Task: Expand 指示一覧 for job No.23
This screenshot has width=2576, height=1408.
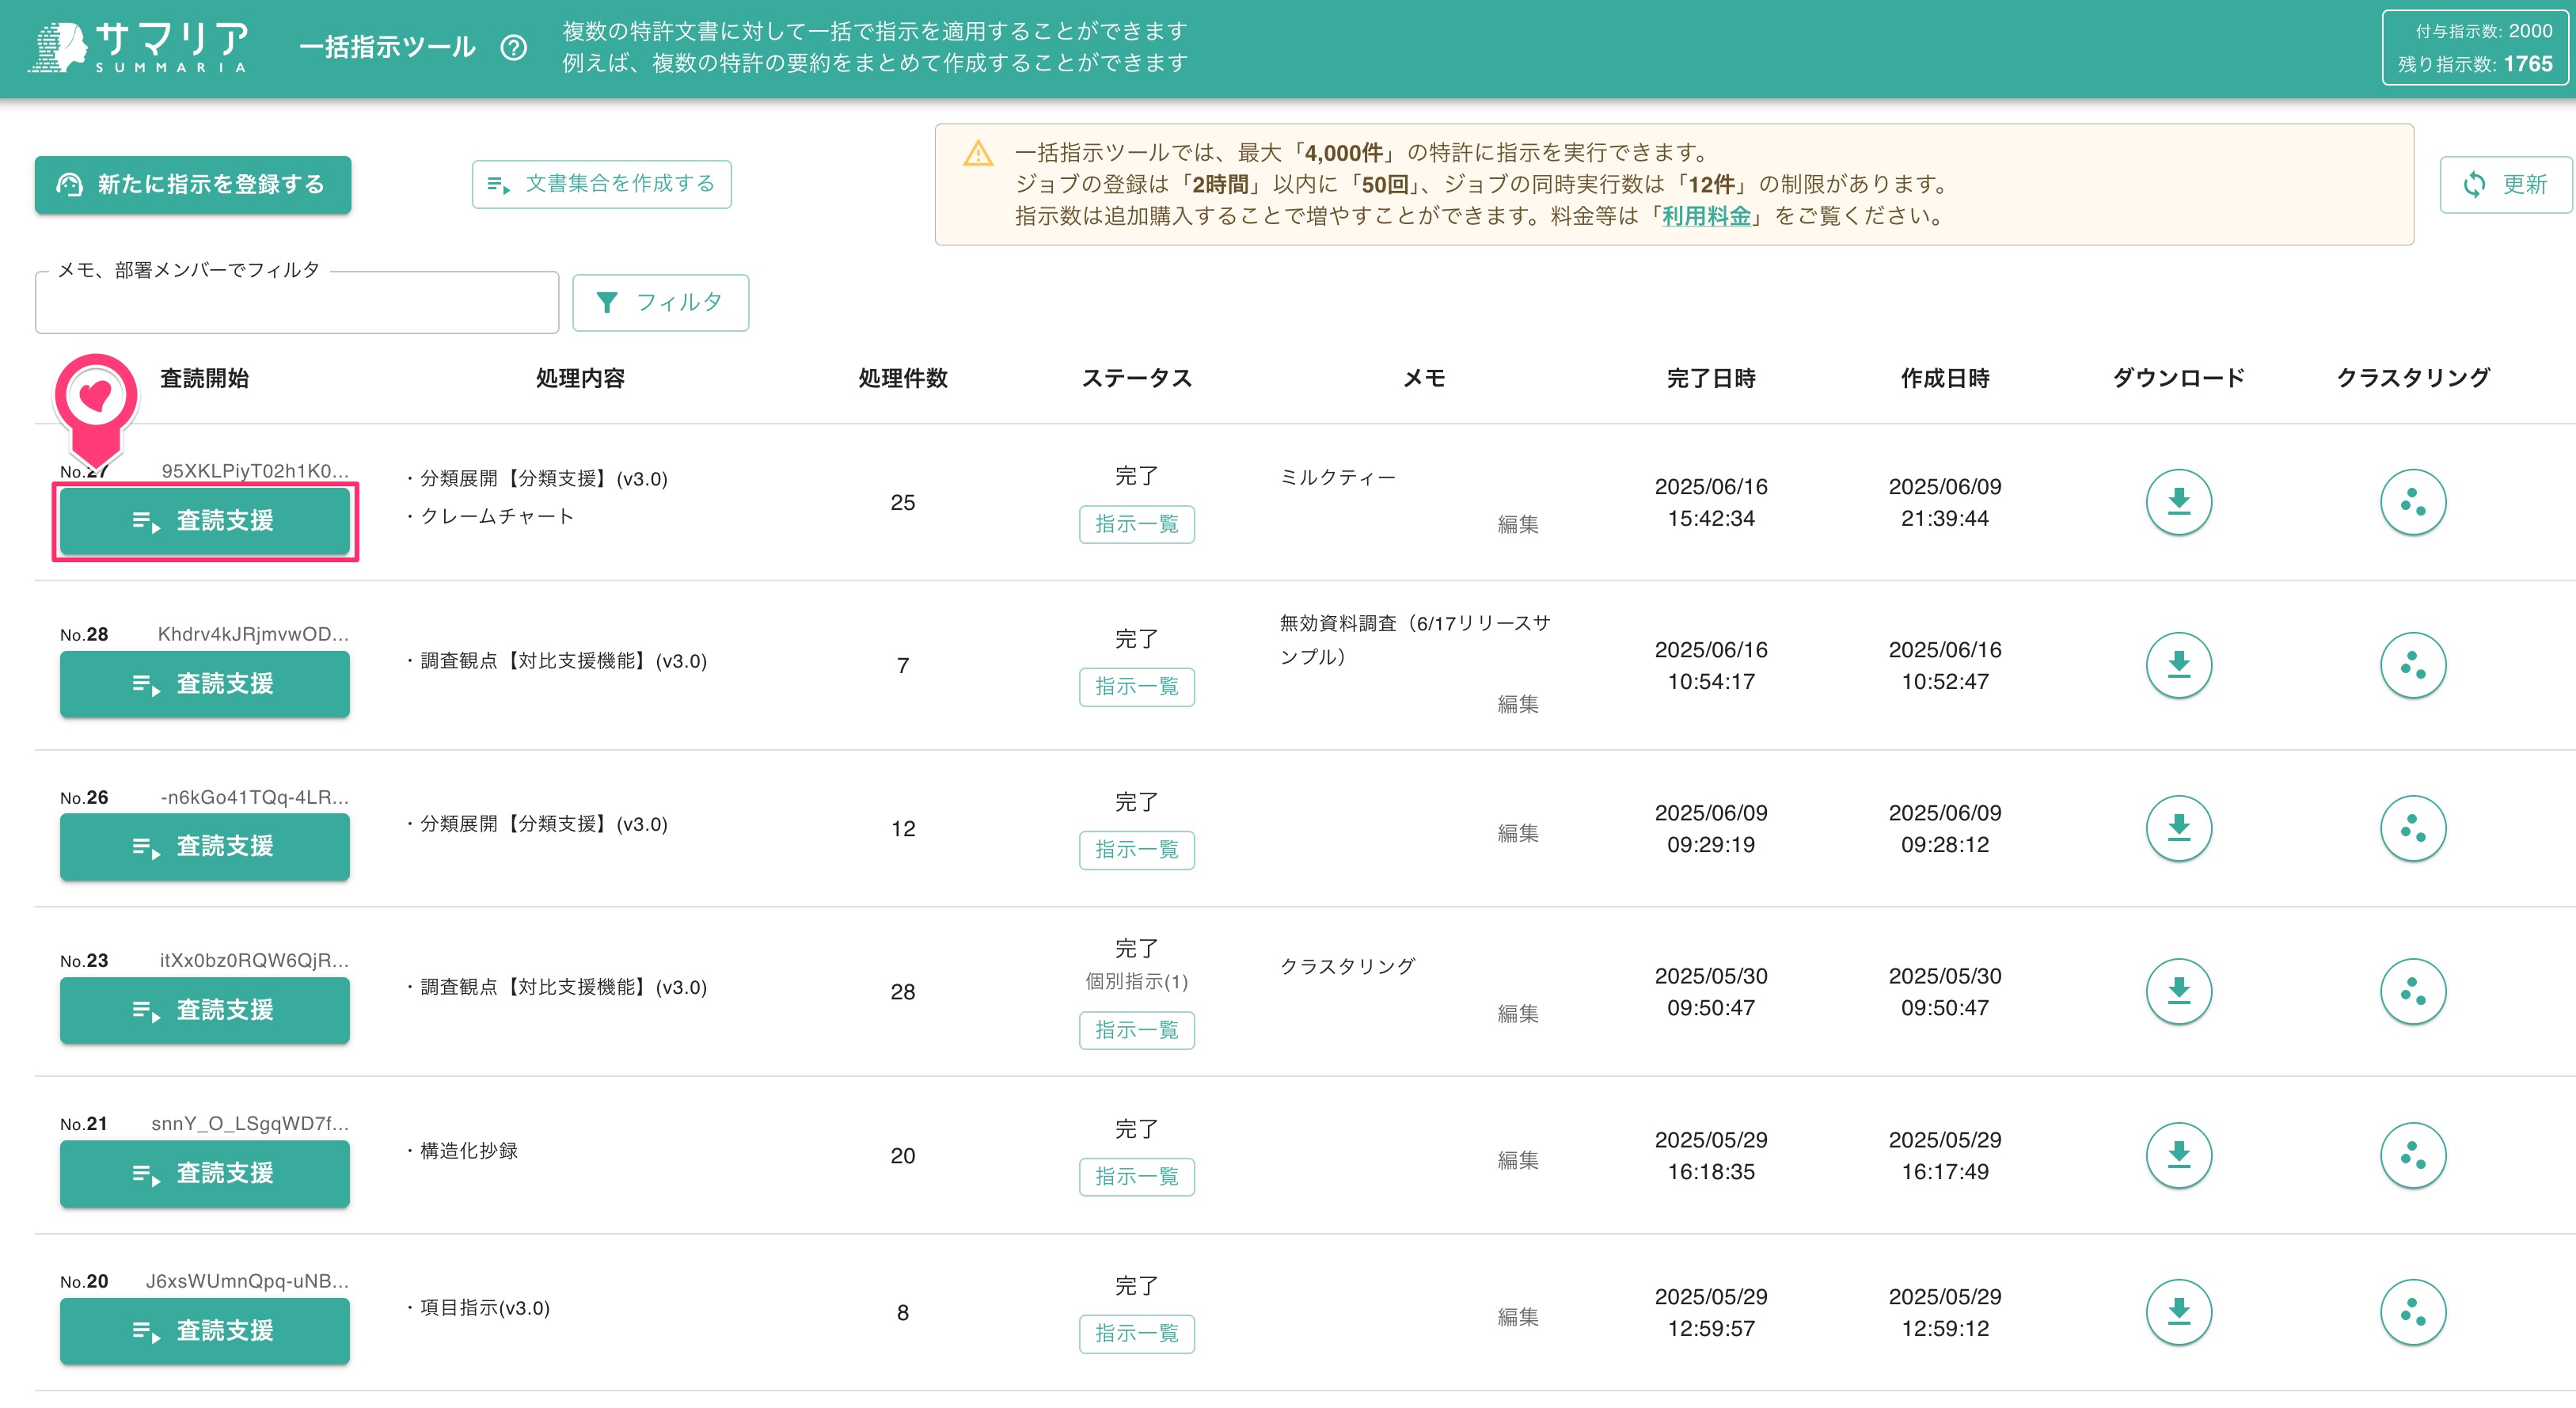Action: pos(1137,1030)
